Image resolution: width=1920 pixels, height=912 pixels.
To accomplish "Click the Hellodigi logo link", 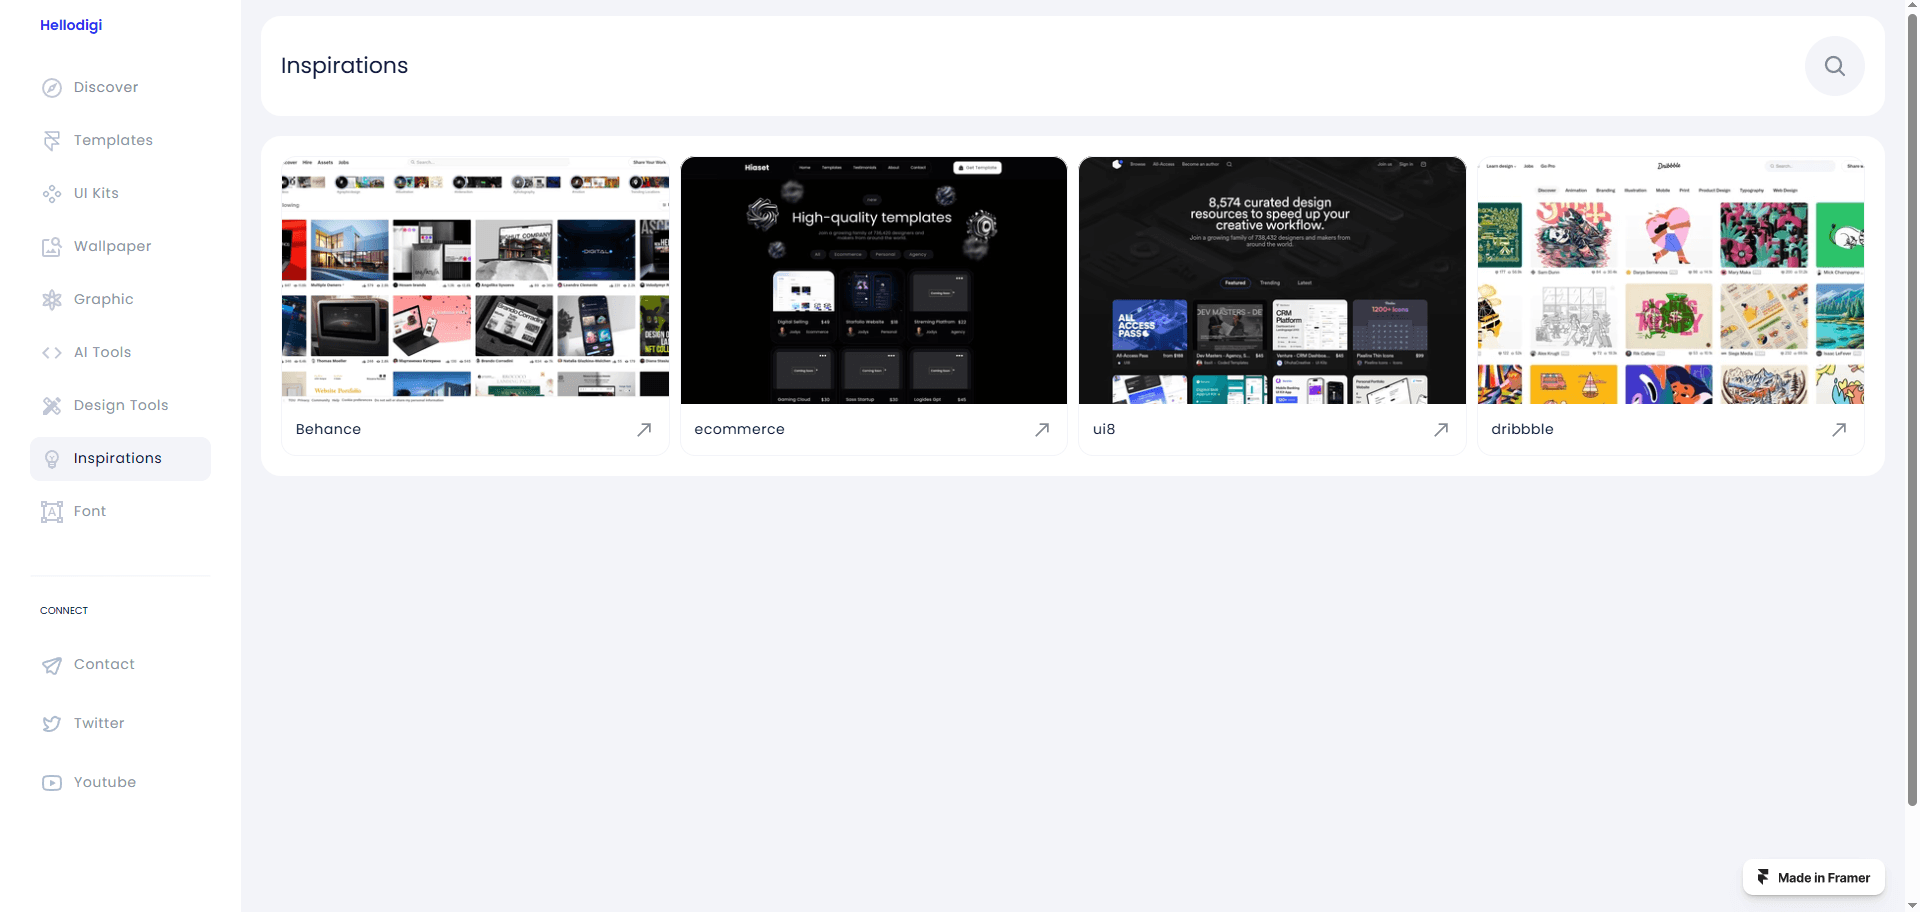I will click(x=71, y=25).
